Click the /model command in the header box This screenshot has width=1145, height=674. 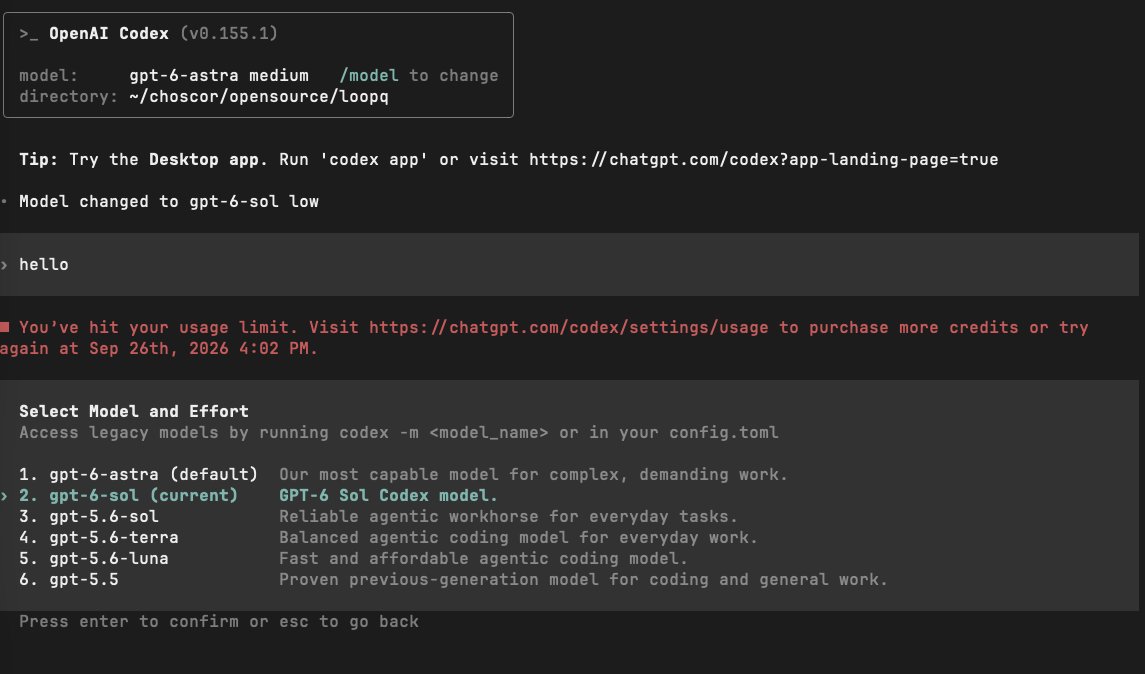pyautogui.click(x=369, y=76)
